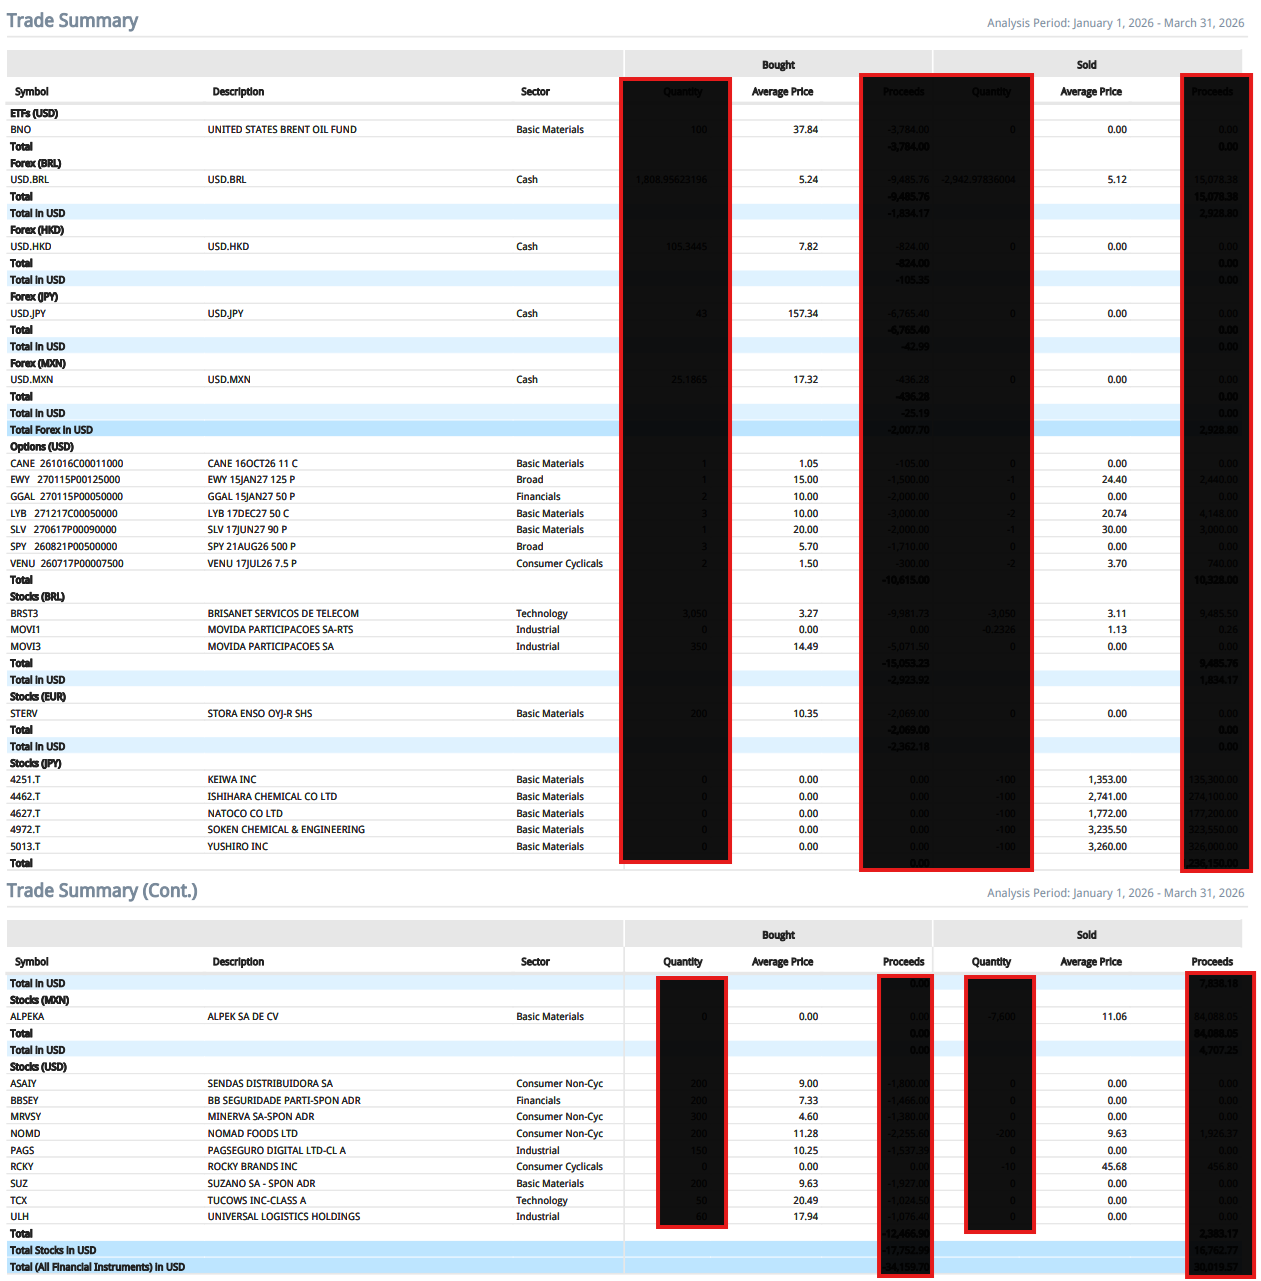The height and width of the screenshot is (1281, 1261).
Task: Collapse the ETFs (USD) section
Action: coord(34,113)
